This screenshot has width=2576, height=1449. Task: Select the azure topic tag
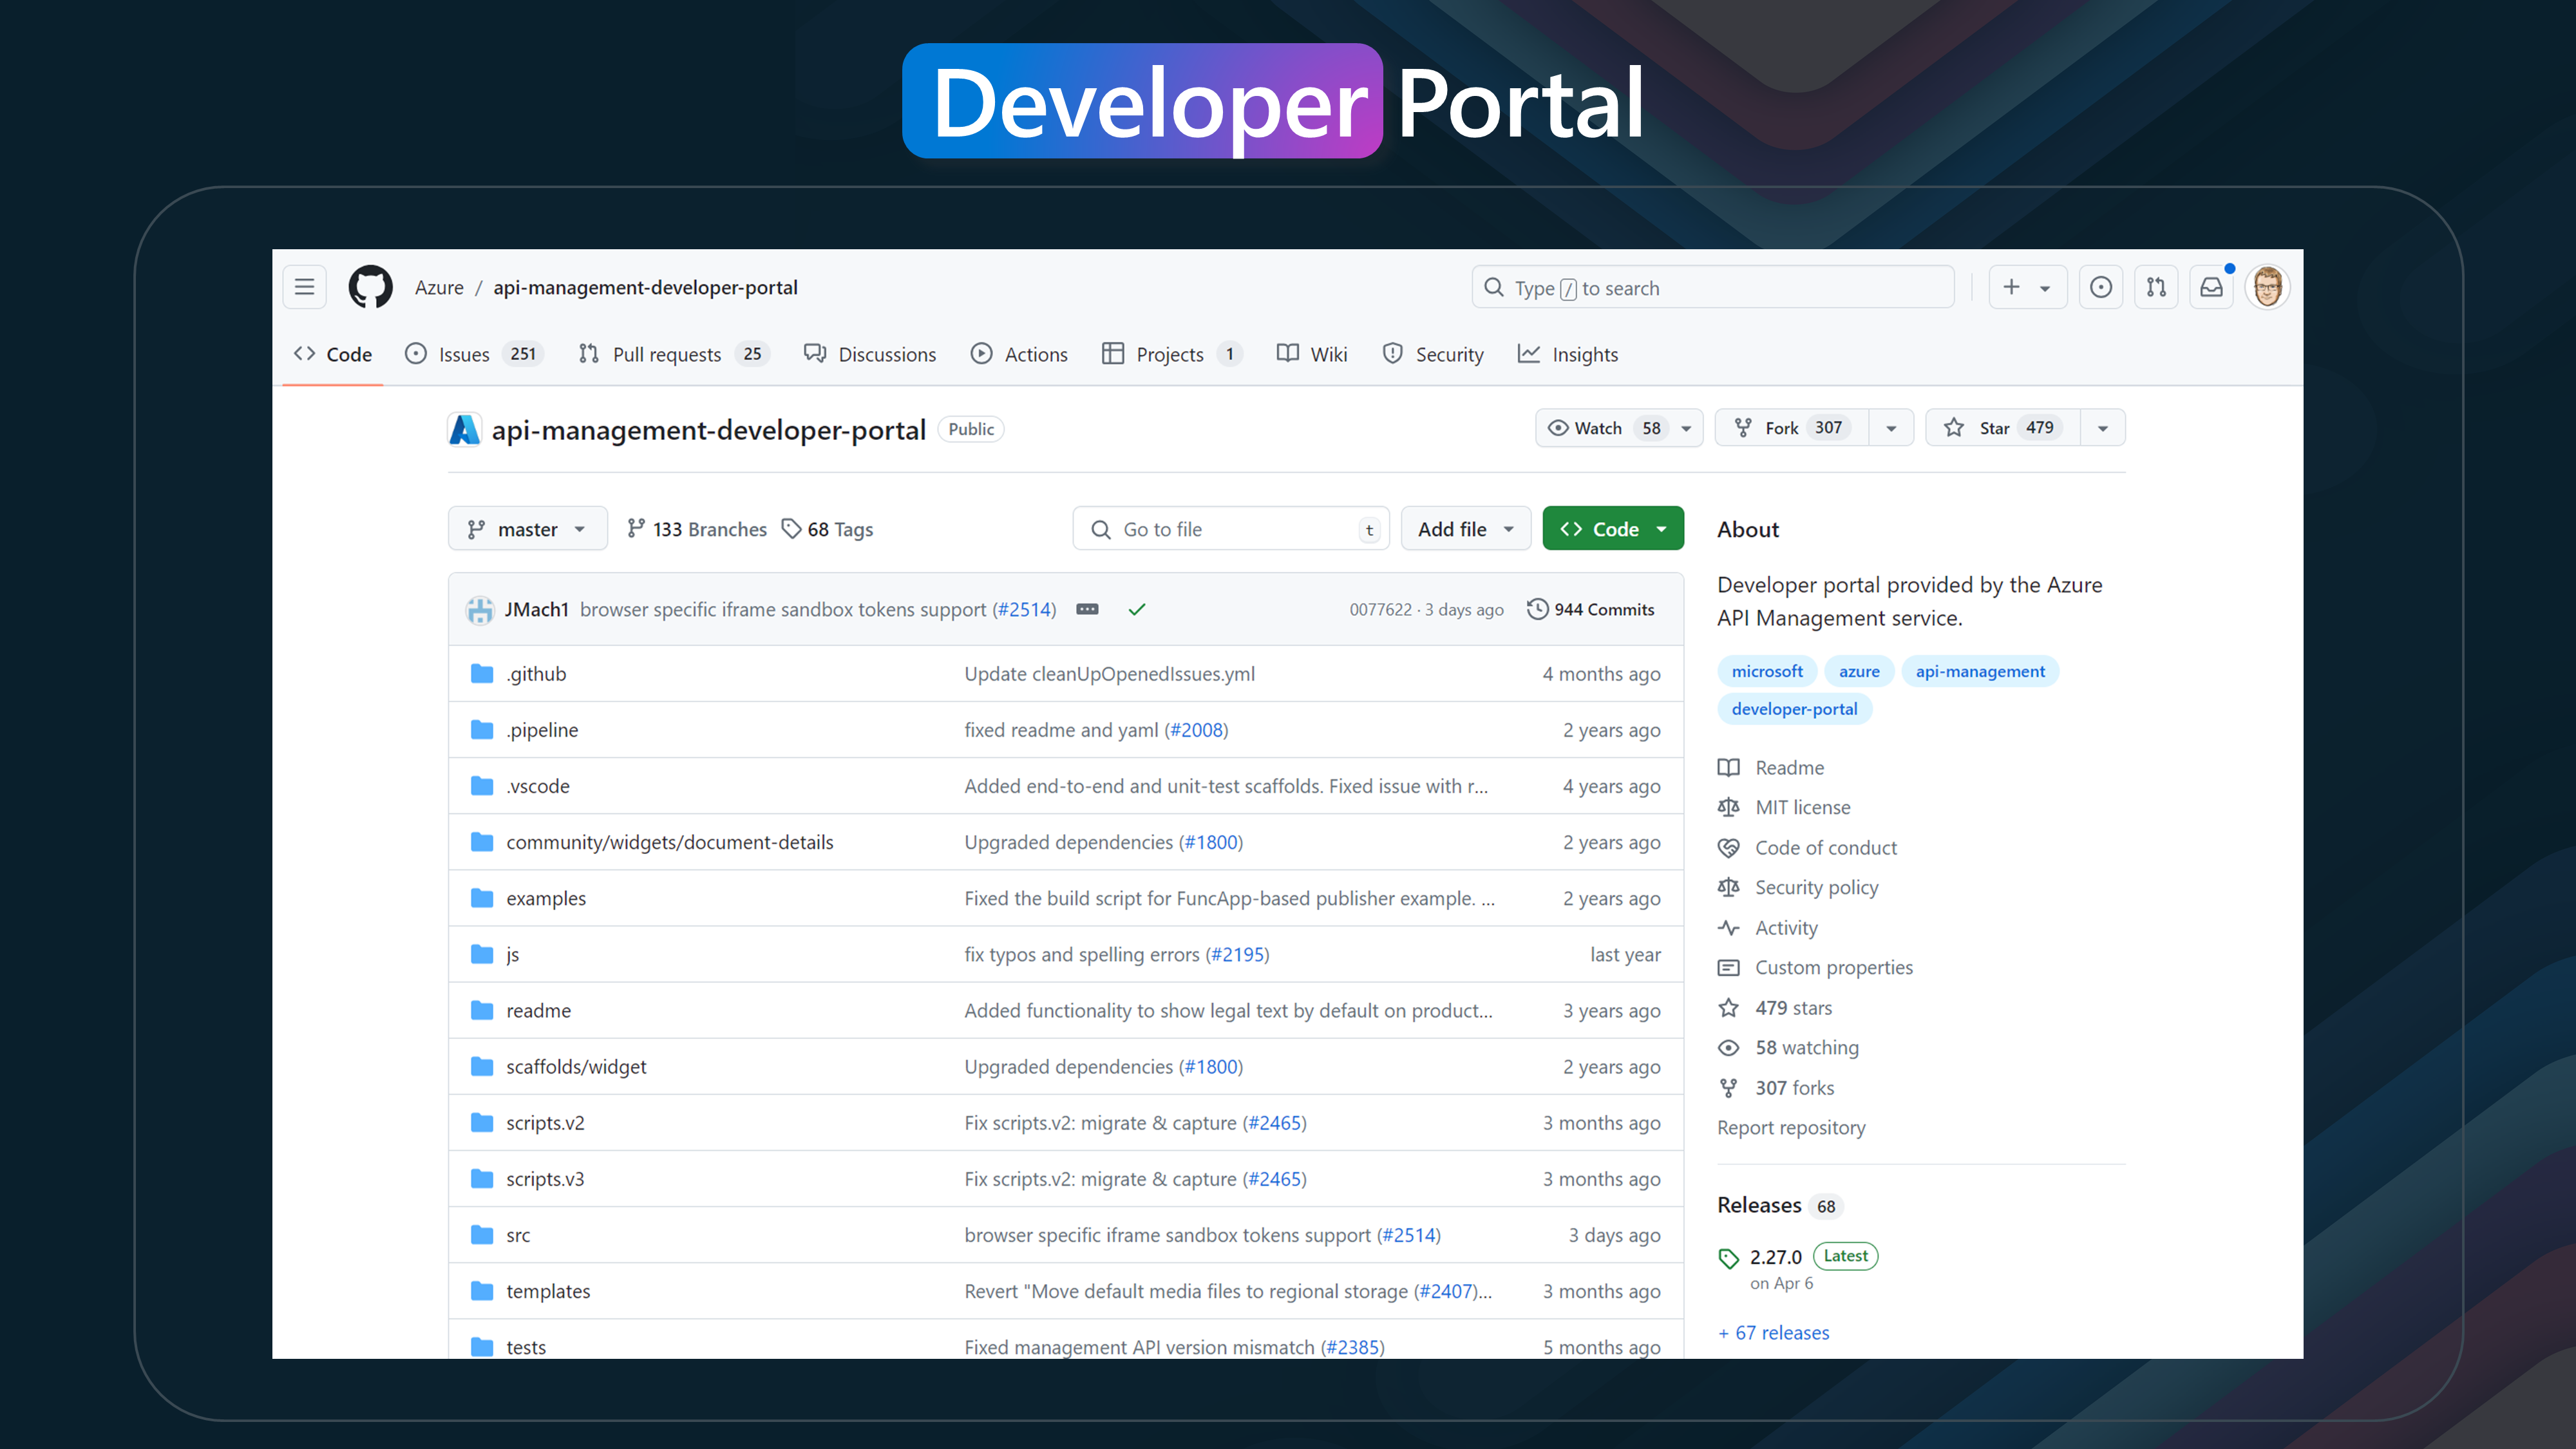coord(1859,671)
